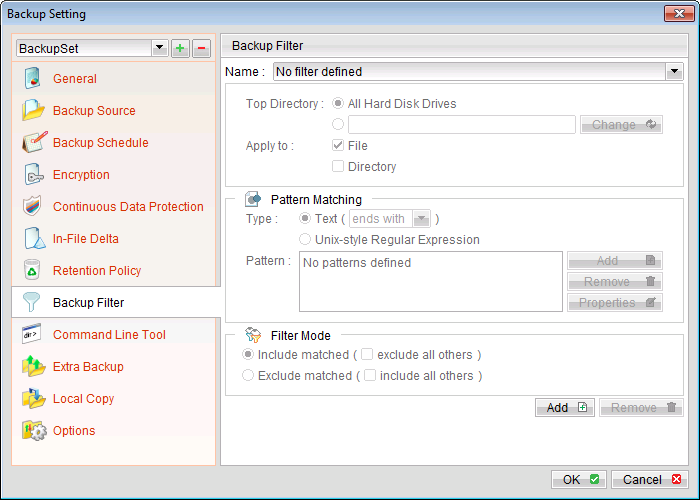The image size is (700, 500).
Task: Select the Backup Filter page label
Action: pos(88,303)
